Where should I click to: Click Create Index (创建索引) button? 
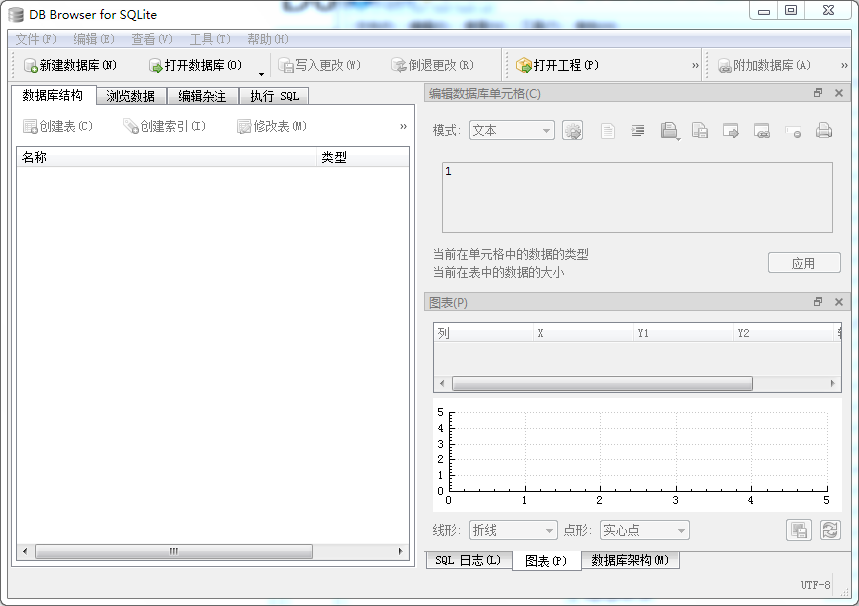[x=164, y=127]
